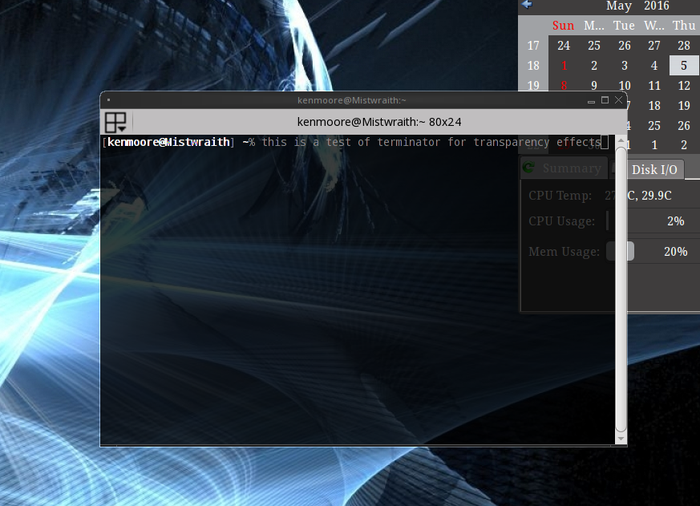Pick date 27 in the calendar

tap(654, 46)
